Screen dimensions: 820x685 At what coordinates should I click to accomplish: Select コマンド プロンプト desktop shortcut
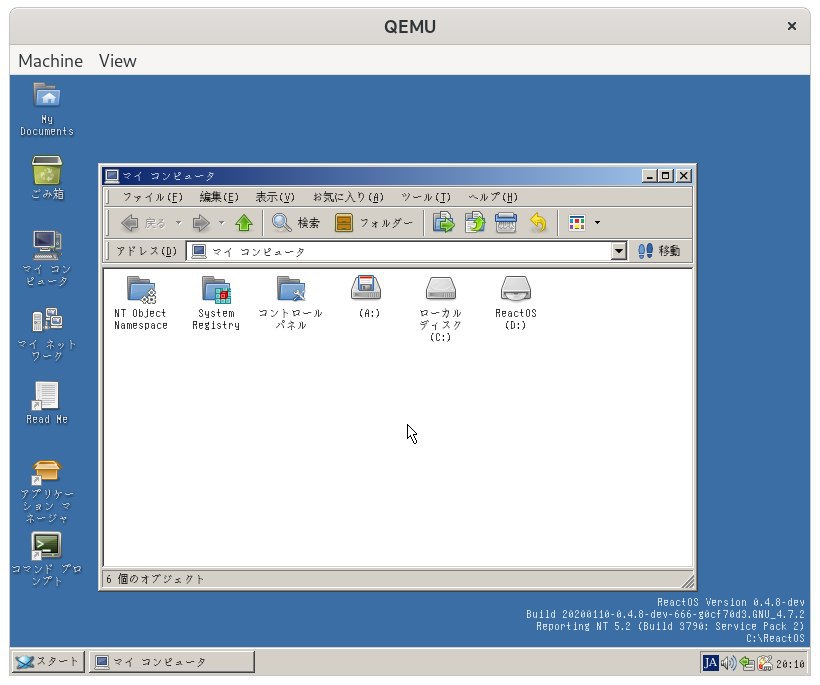pyautogui.click(x=47, y=560)
